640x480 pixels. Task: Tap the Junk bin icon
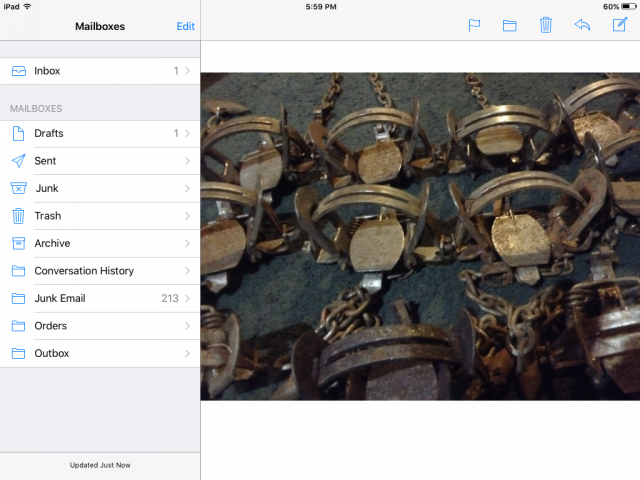click(18, 188)
